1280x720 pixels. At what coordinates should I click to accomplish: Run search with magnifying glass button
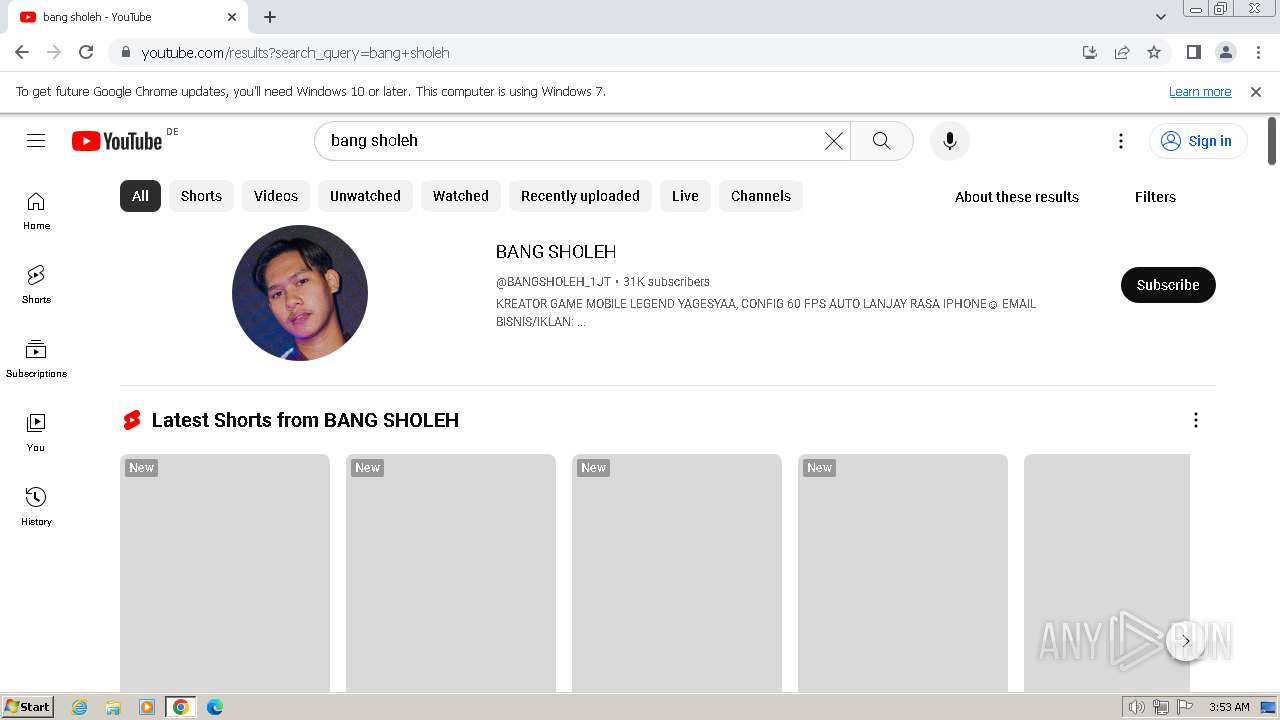(881, 141)
